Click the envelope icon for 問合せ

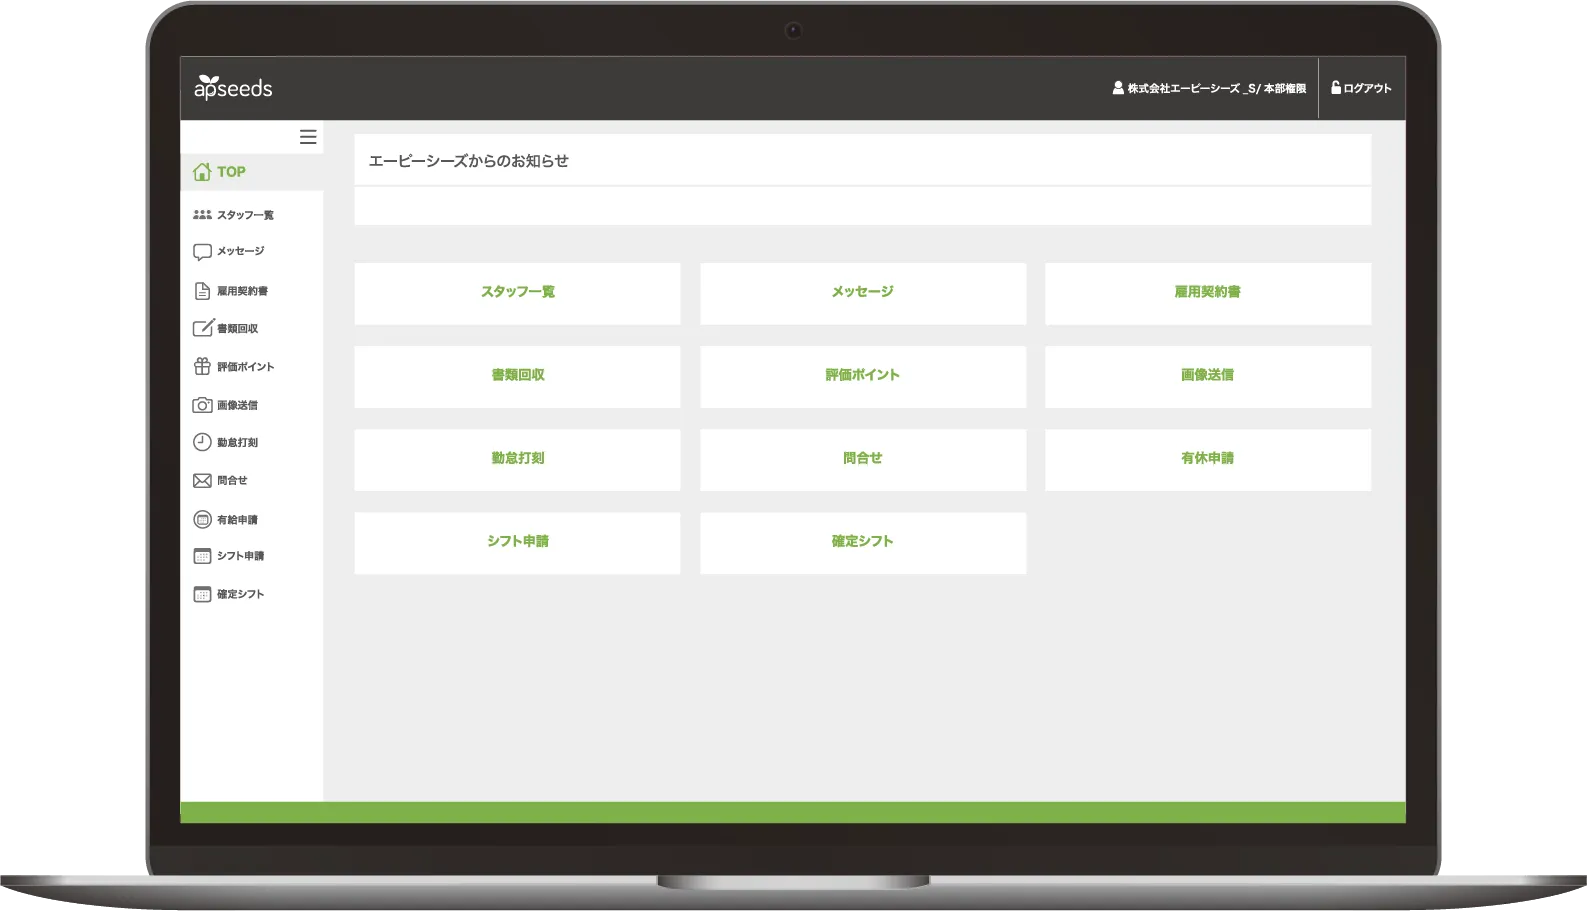[202, 481]
